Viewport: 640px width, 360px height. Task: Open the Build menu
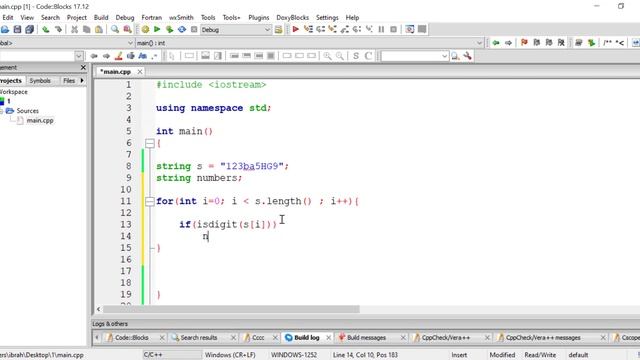(x=101, y=18)
